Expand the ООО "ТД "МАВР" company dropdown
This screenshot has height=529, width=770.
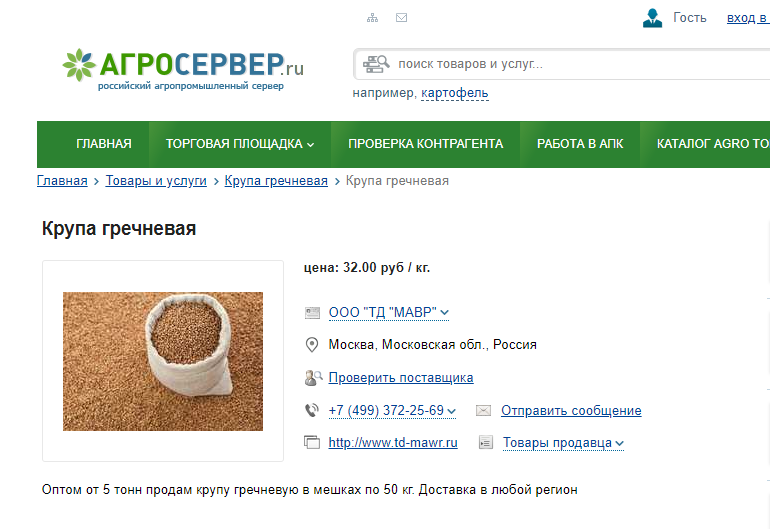[x=388, y=312]
